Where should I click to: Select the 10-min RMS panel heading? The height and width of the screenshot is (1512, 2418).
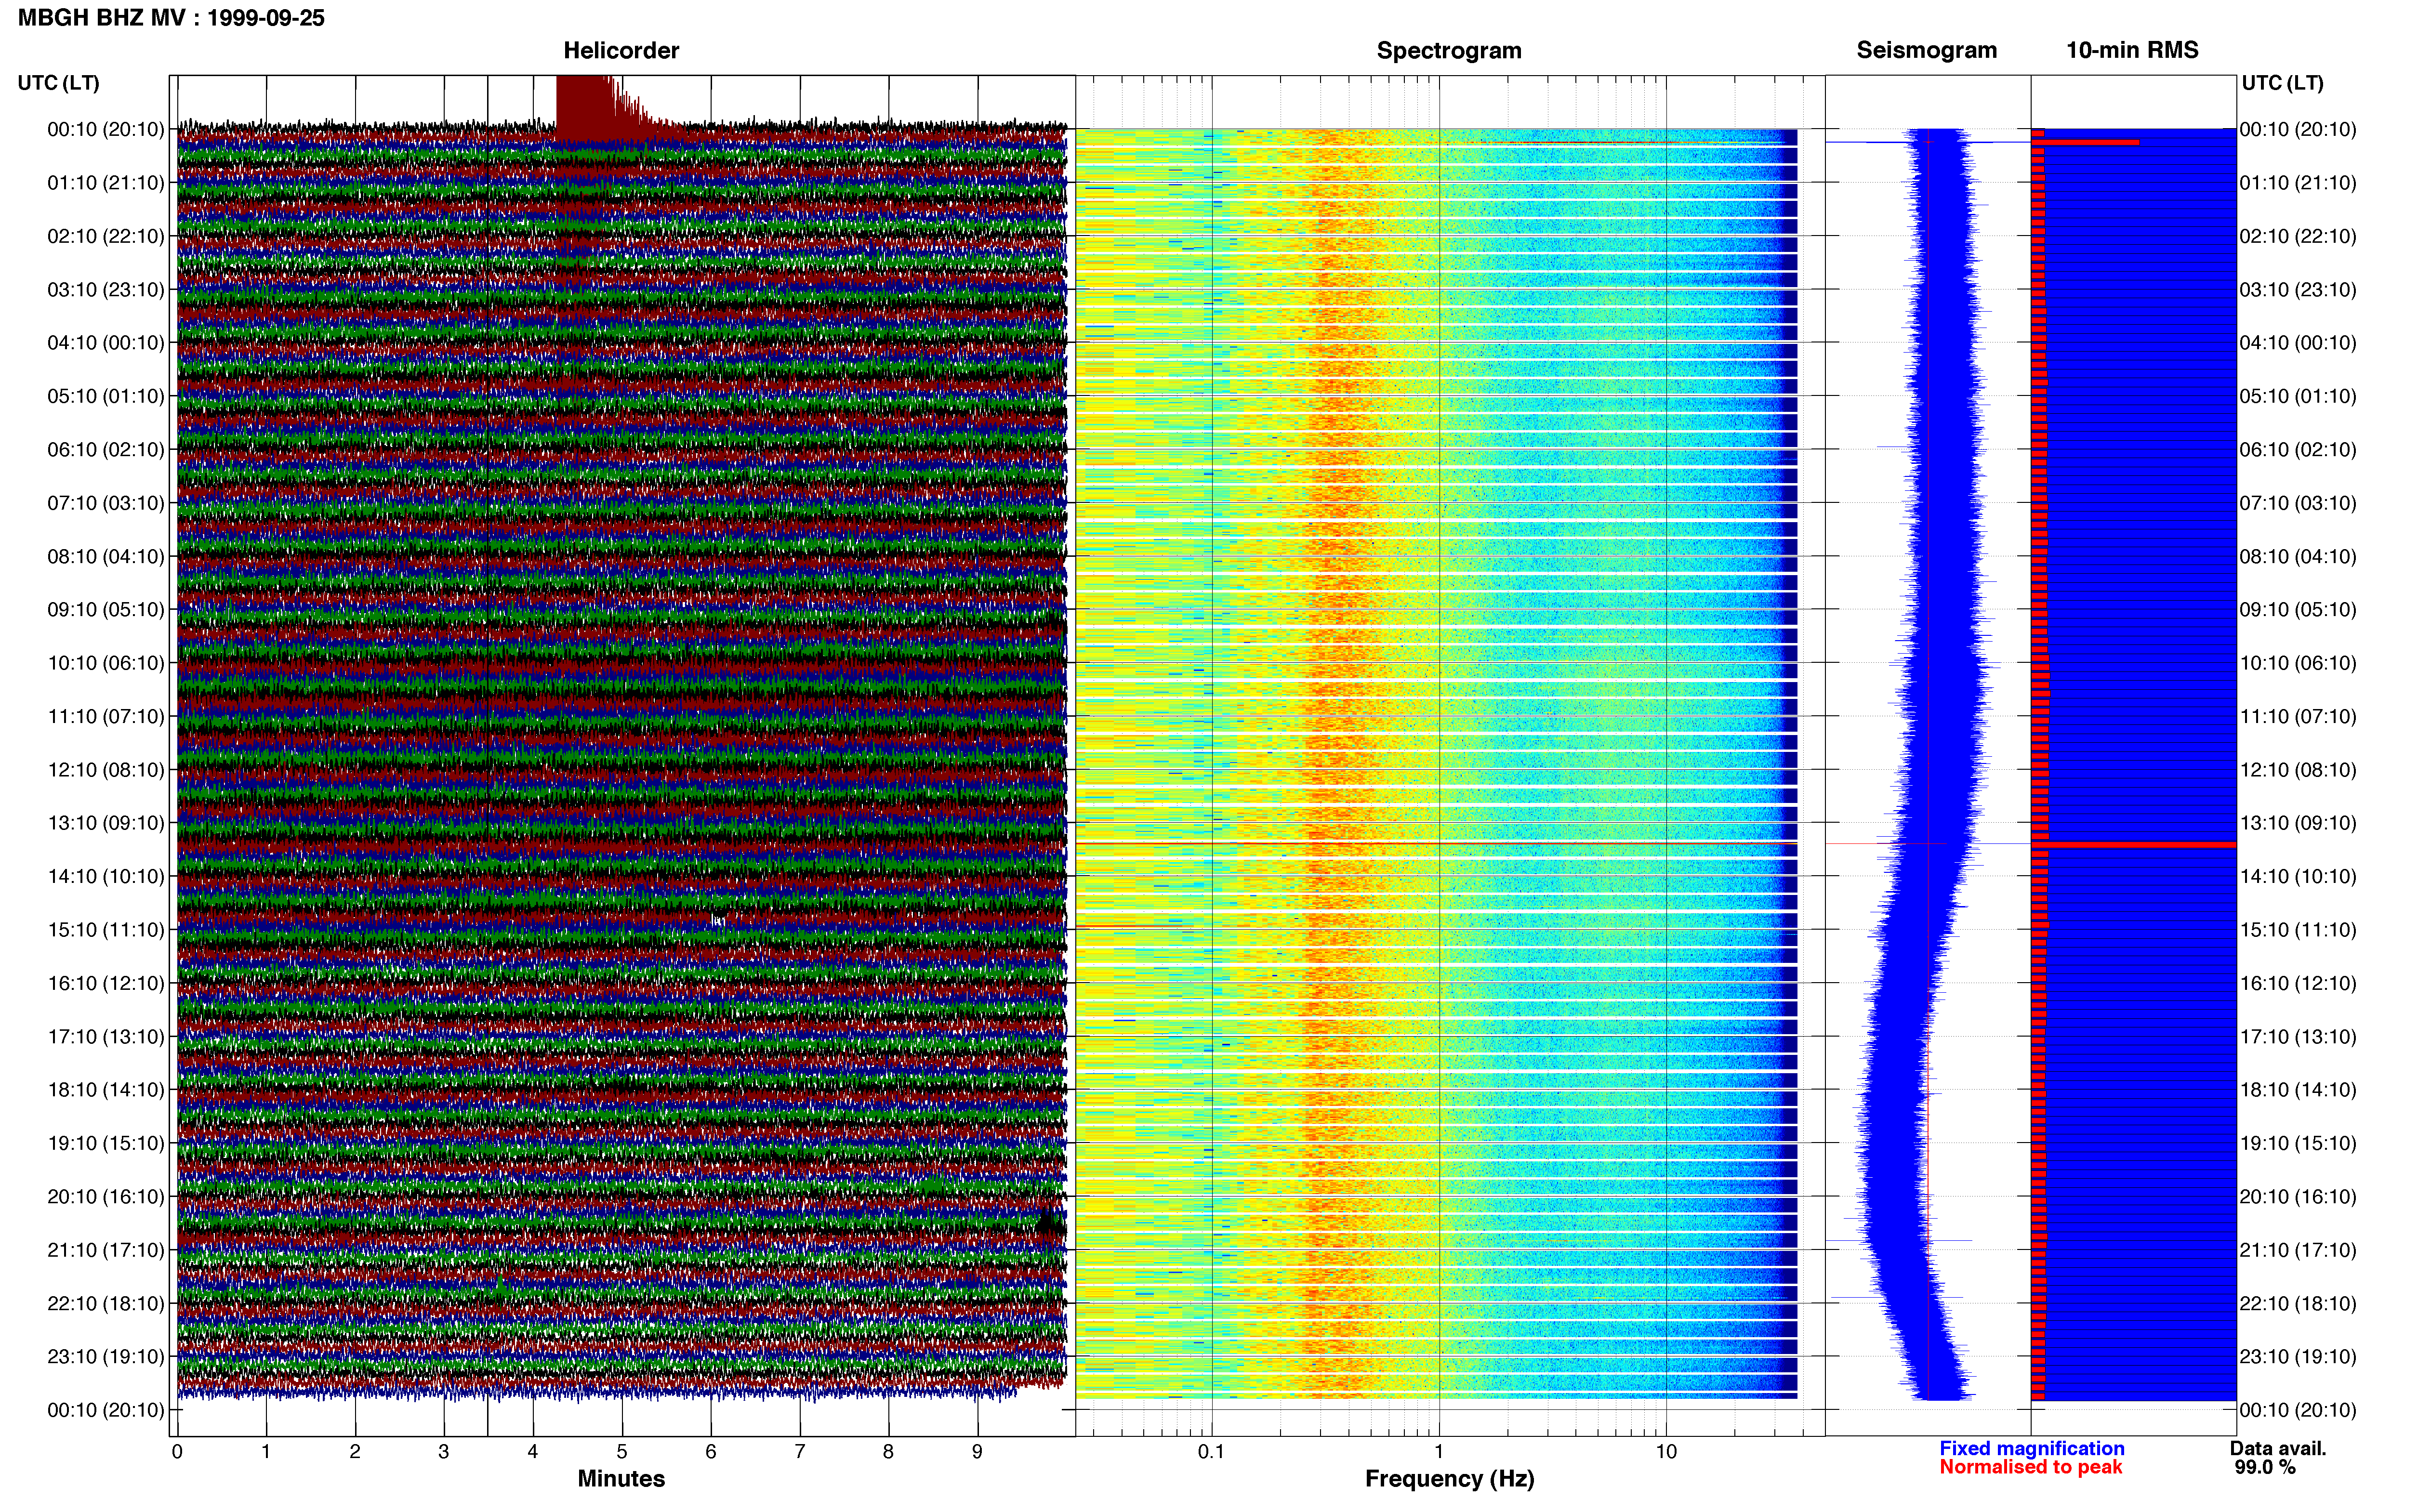pyautogui.click(x=2132, y=51)
